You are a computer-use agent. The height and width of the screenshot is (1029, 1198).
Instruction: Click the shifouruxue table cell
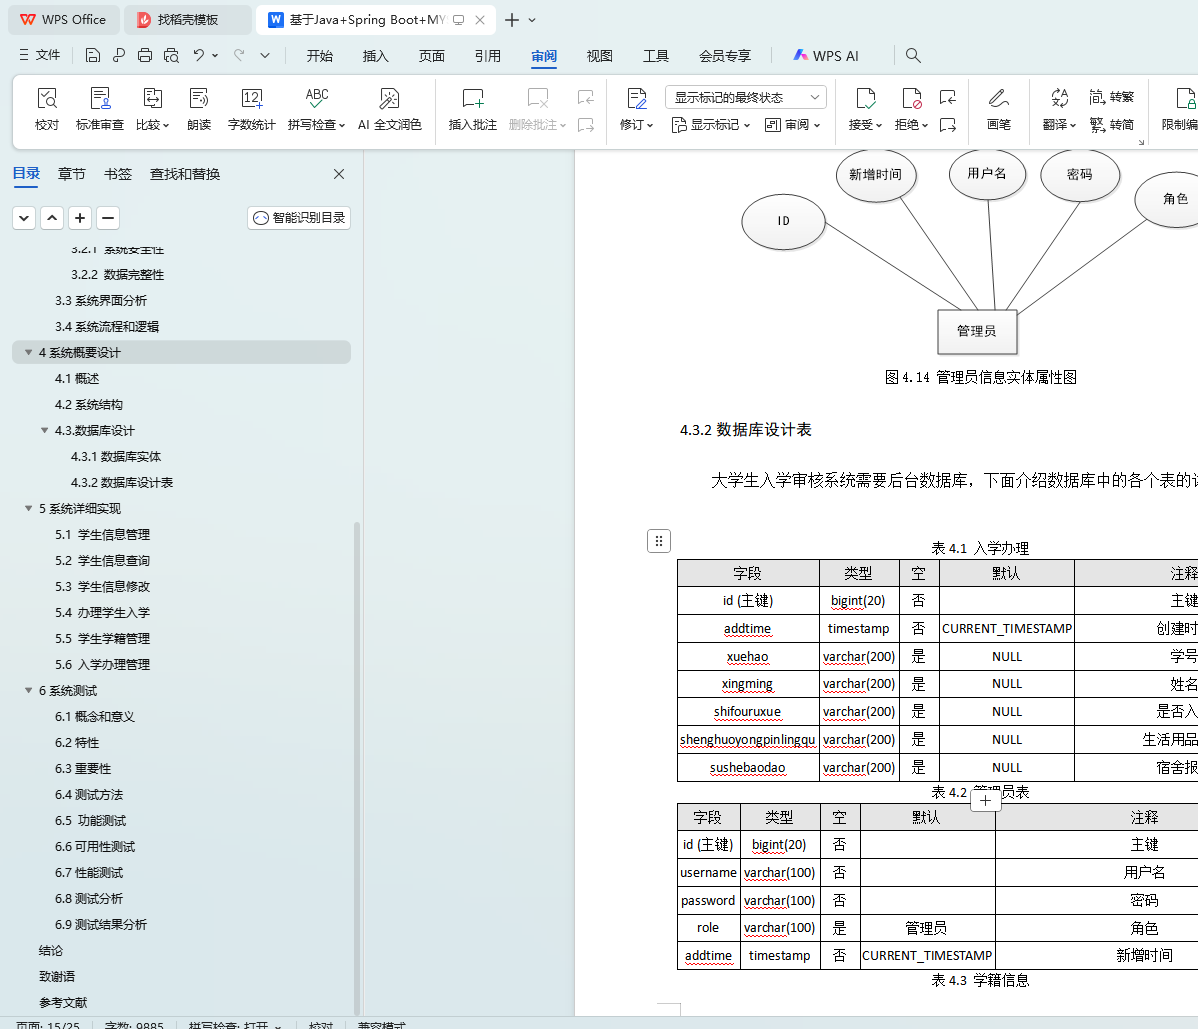point(747,711)
